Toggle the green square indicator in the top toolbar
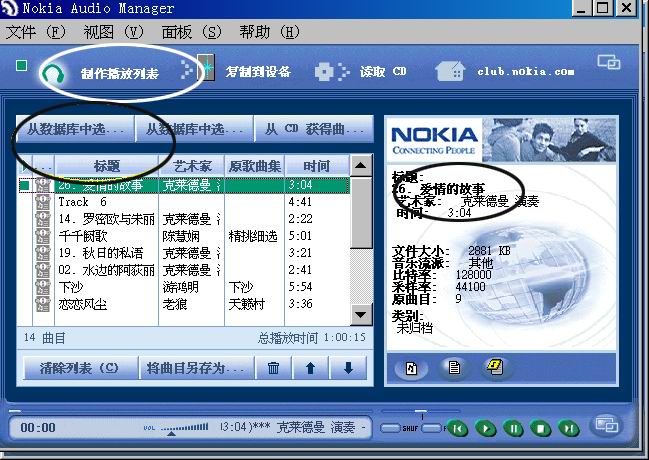Screen dimensions: 649x460 (22, 65)
